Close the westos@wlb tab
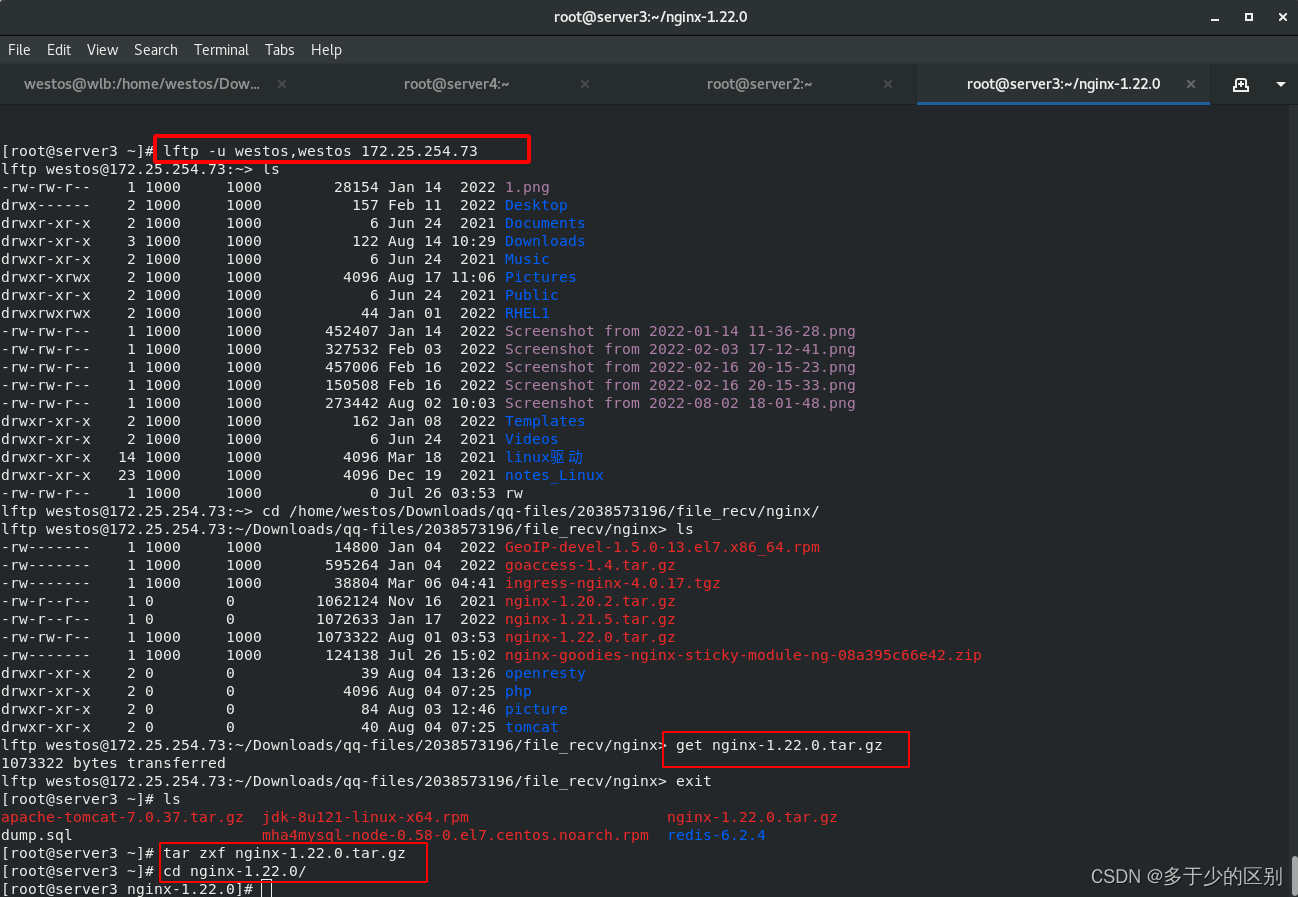This screenshot has width=1298, height=897. coord(282,84)
